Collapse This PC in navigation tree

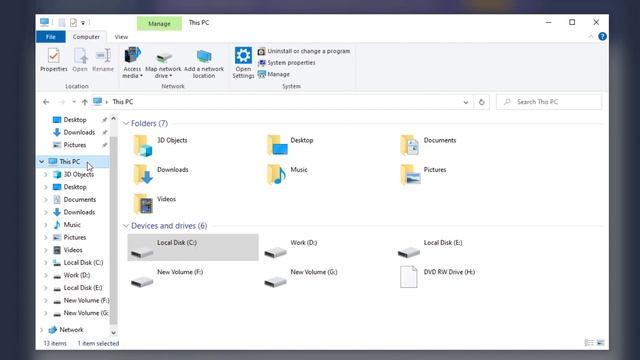41,162
